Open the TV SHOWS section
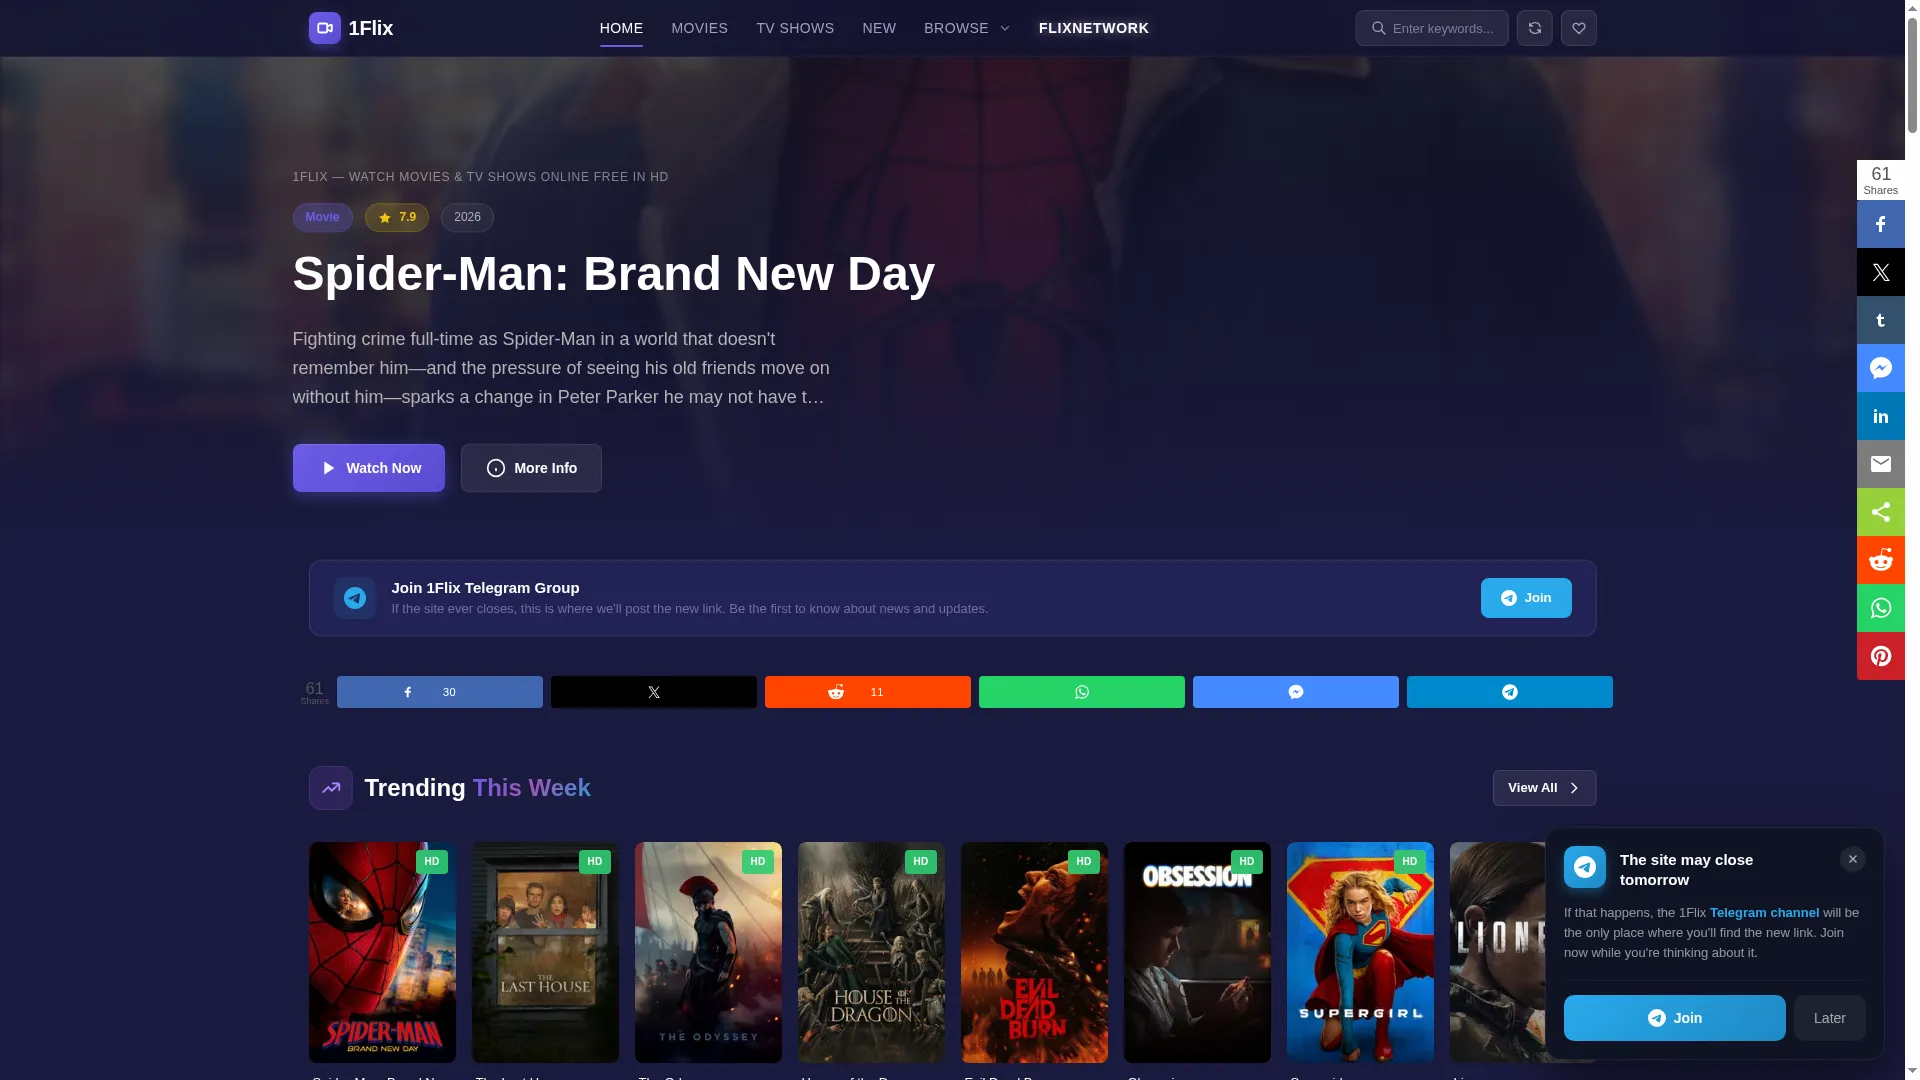Image resolution: width=1920 pixels, height=1080 pixels. 795,28
